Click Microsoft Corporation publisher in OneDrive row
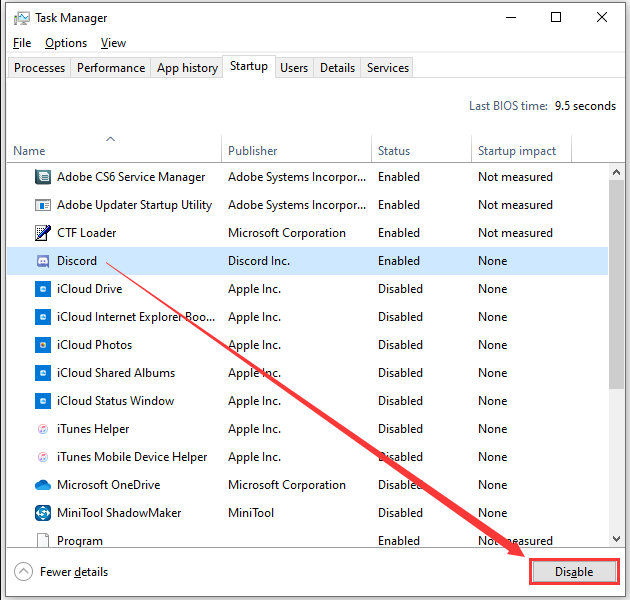This screenshot has width=630, height=600. click(x=287, y=485)
